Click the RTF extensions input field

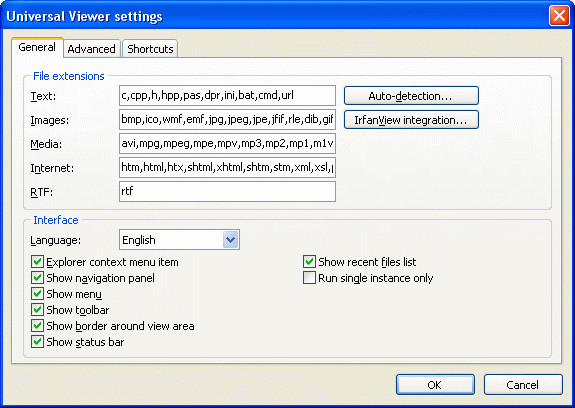[x=227, y=191]
